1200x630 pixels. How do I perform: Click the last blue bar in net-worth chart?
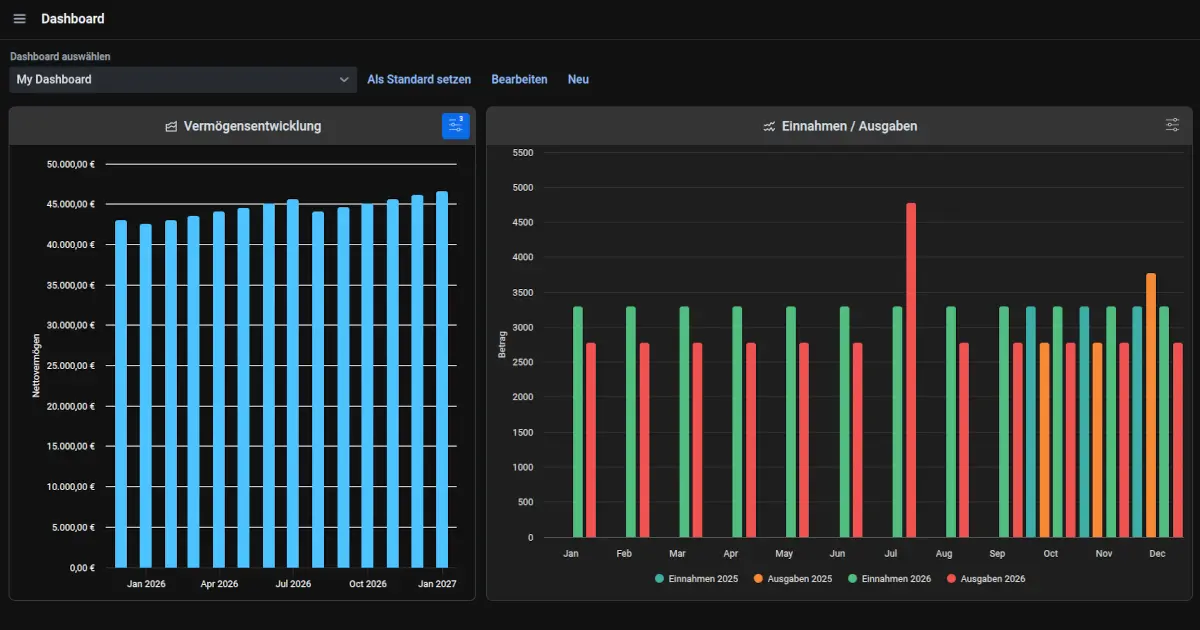[x=441, y=380]
